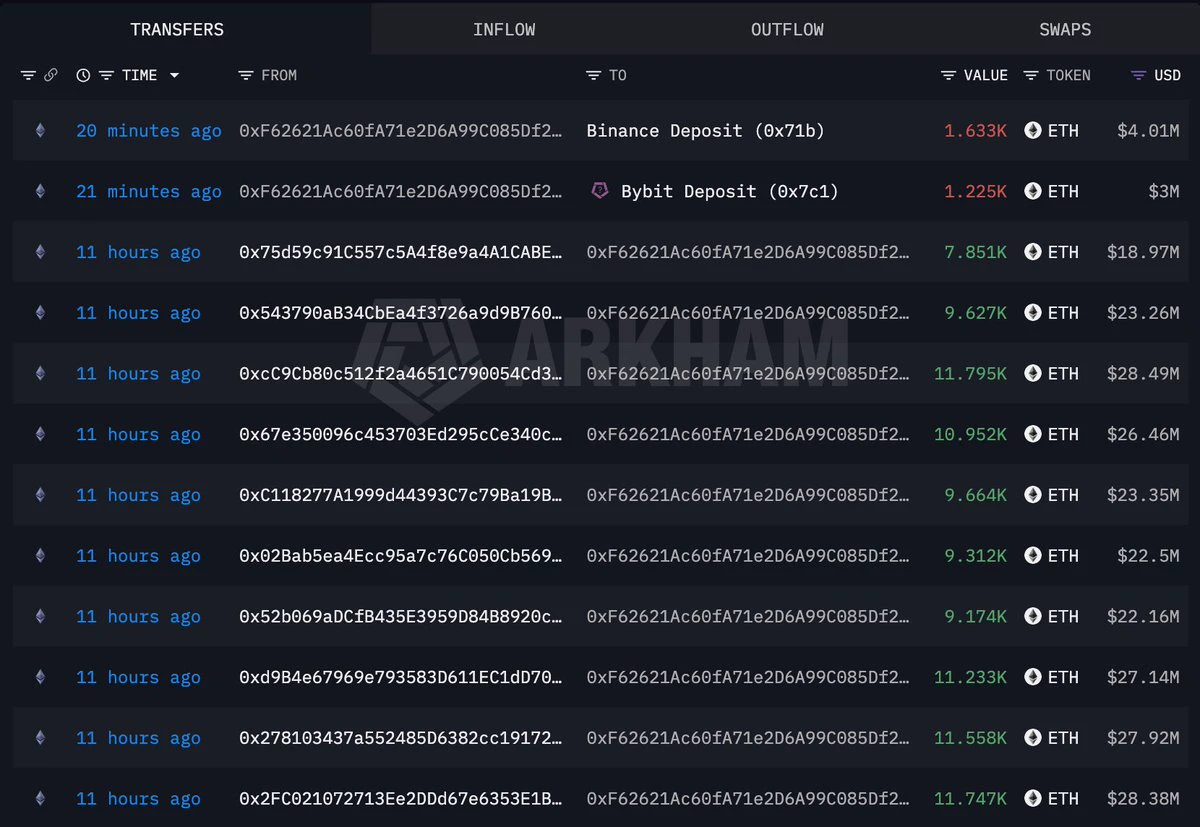Image resolution: width=1200 pixels, height=827 pixels.
Task: Open sender address 0x52b069aDCfB435E3959D84B8920c
Action: 400,617
